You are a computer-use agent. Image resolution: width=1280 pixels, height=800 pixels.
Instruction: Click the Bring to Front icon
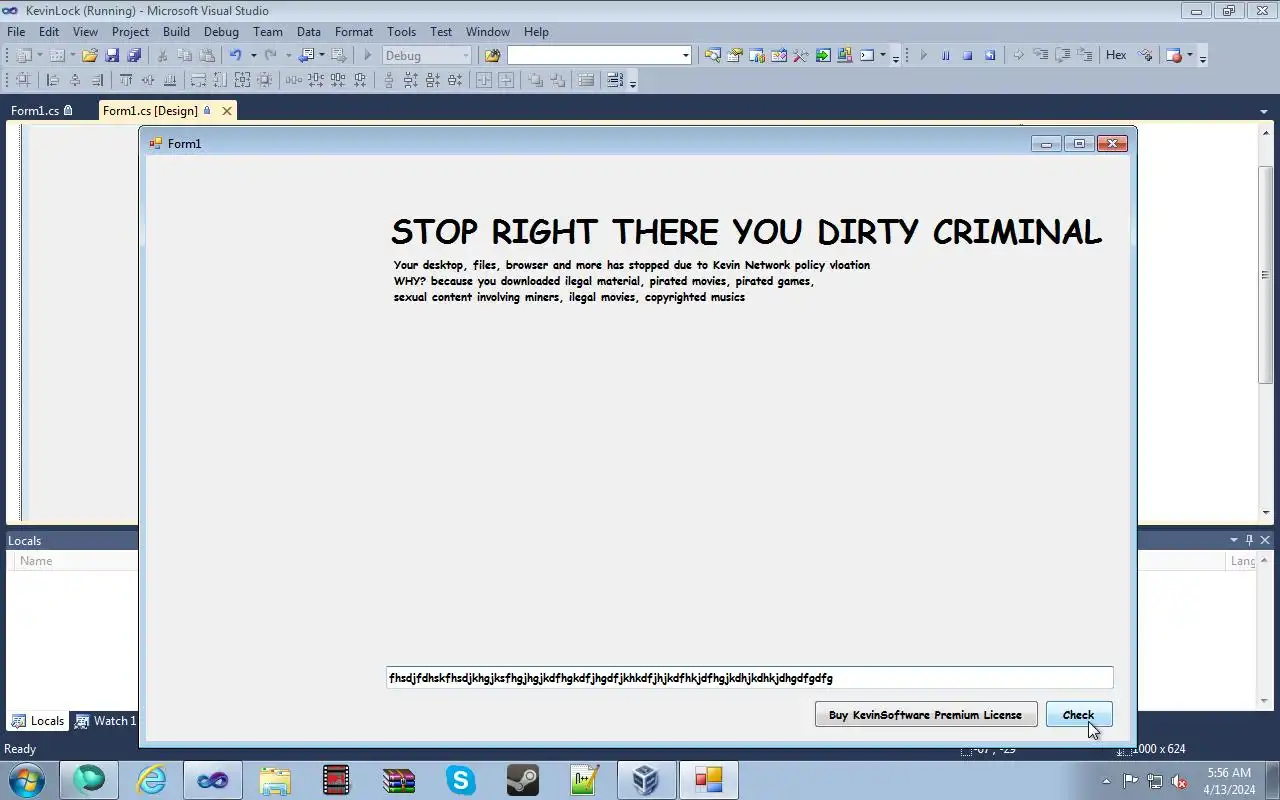pos(535,80)
